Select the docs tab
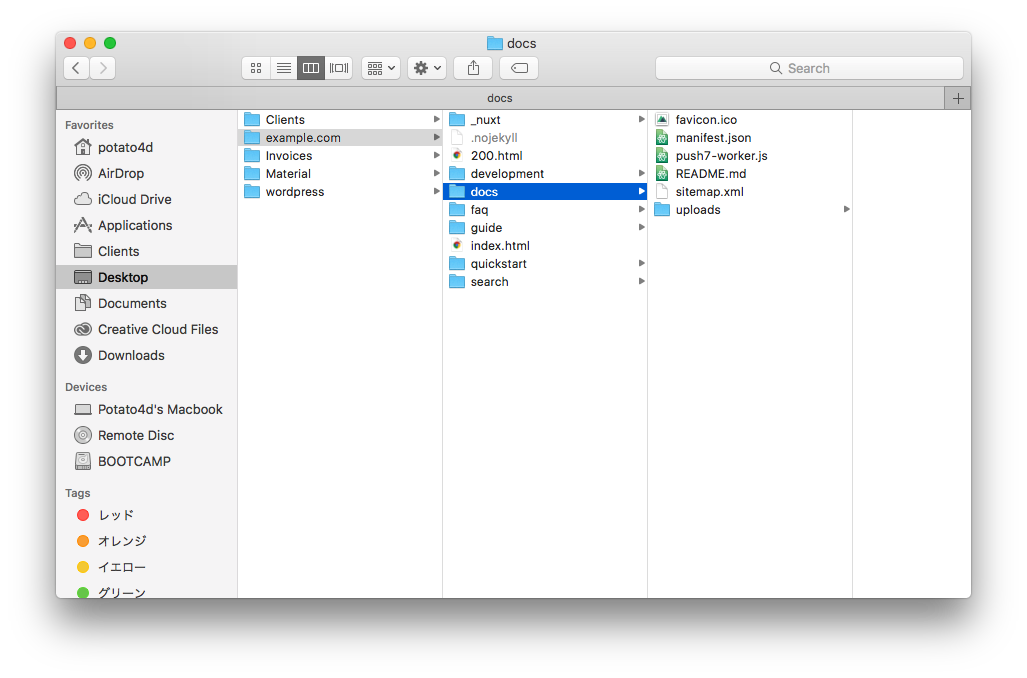Viewport: 1027px width, 678px height. click(x=500, y=98)
